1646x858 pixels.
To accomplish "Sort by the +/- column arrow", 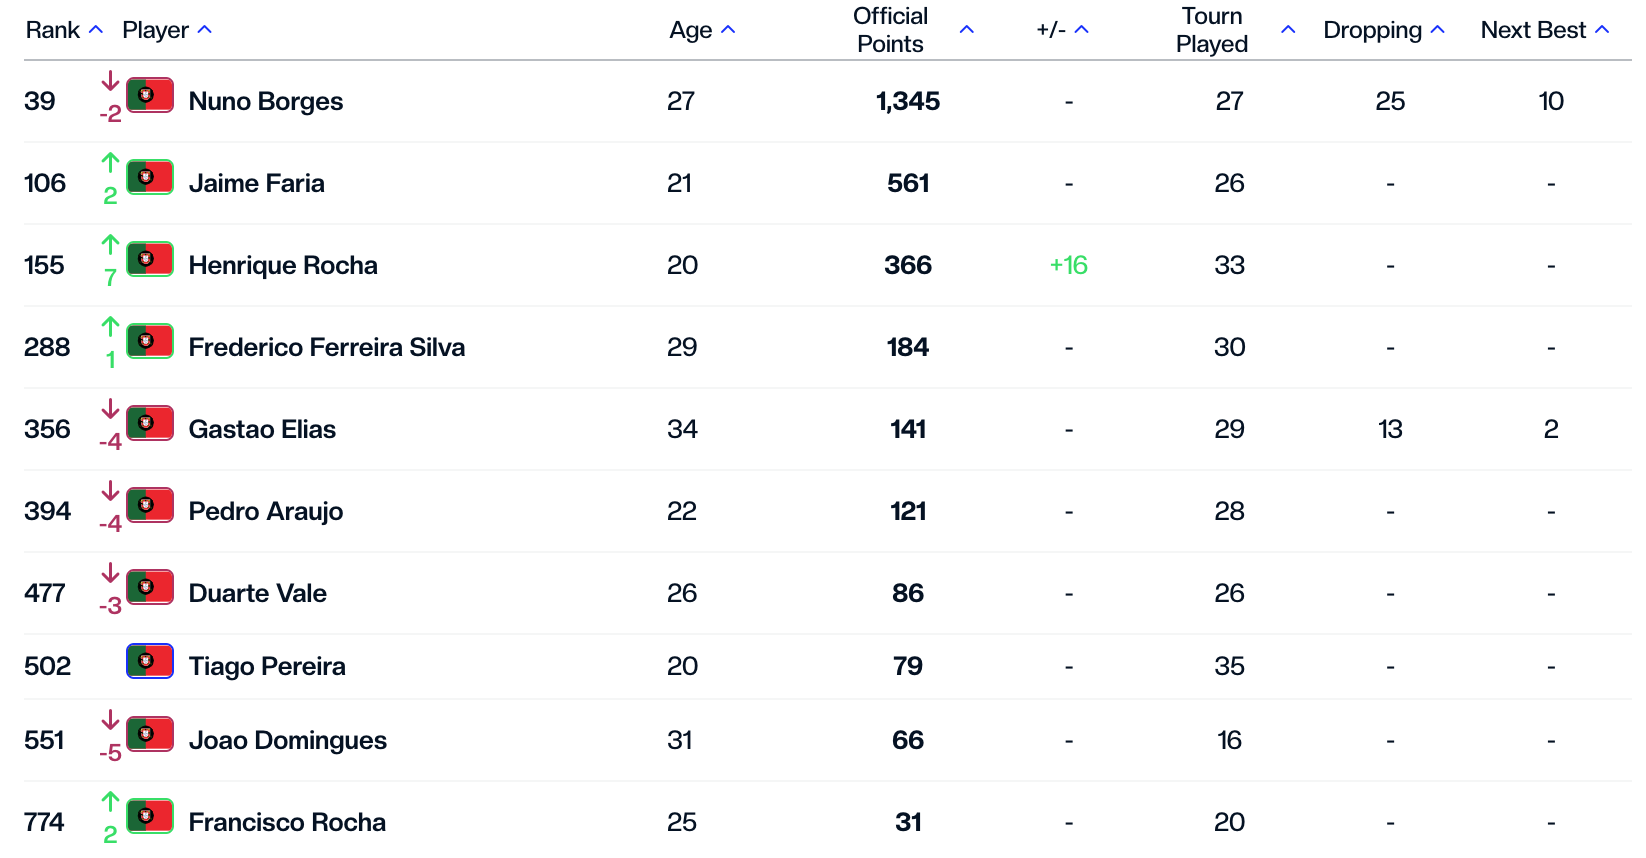I will tap(1081, 30).
